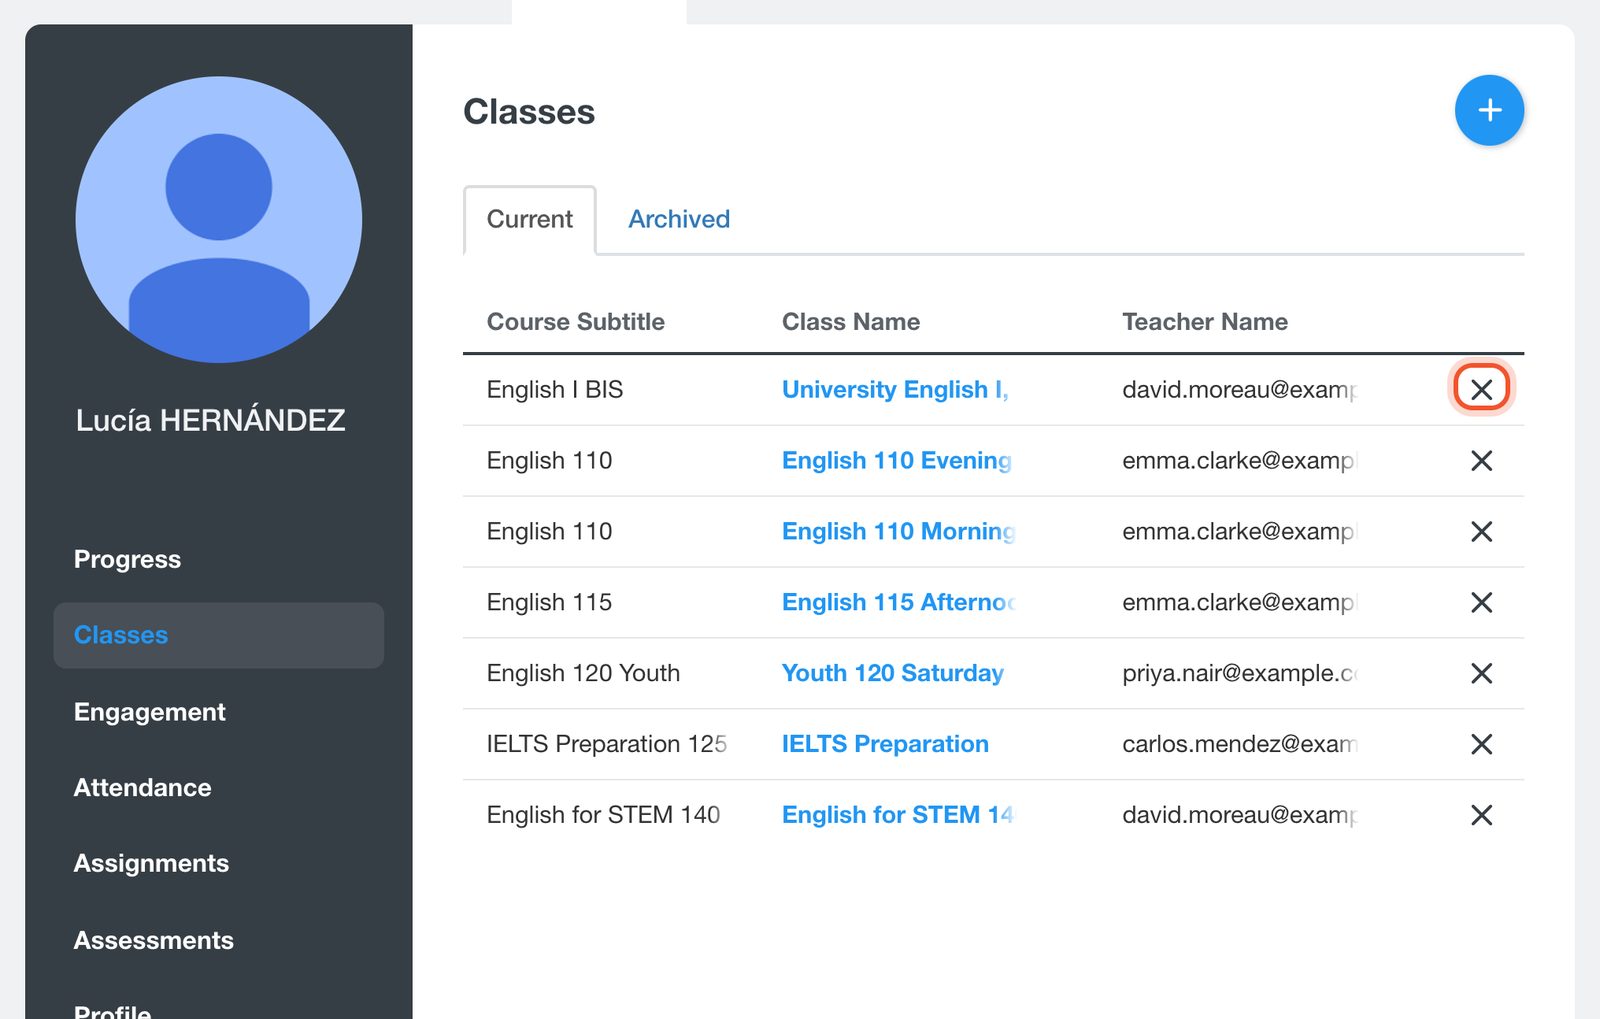The width and height of the screenshot is (1600, 1019).
Task: Click the IELTS Preparation 125 subtitle cell
Action: [607, 744]
